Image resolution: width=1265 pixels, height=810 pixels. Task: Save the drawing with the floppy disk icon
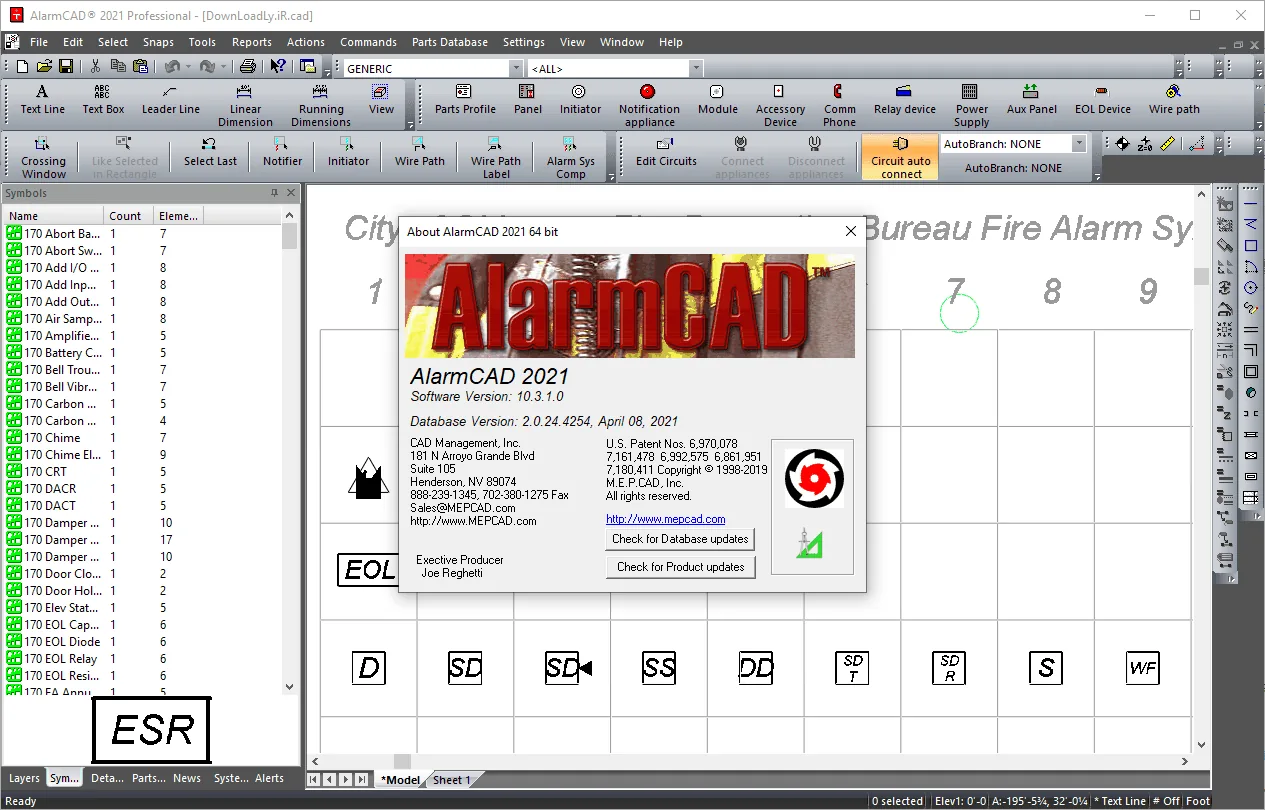click(65, 66)
